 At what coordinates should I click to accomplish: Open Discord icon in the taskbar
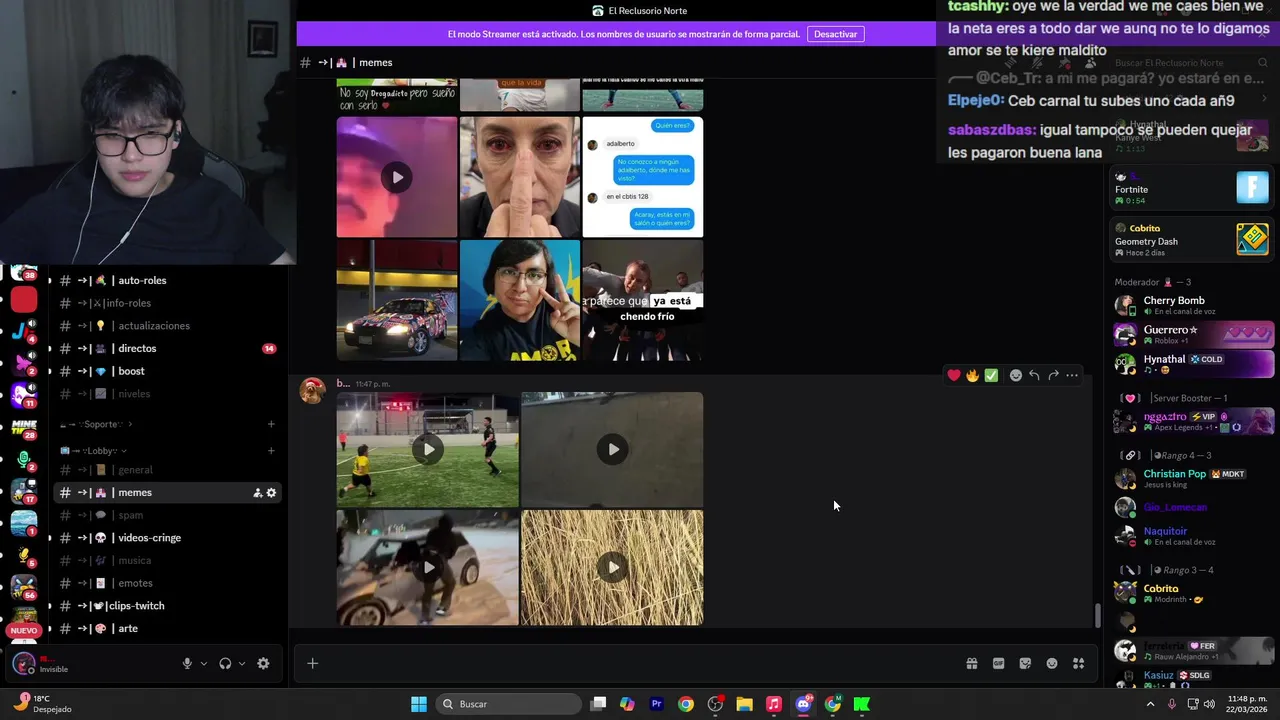point(803,704)
